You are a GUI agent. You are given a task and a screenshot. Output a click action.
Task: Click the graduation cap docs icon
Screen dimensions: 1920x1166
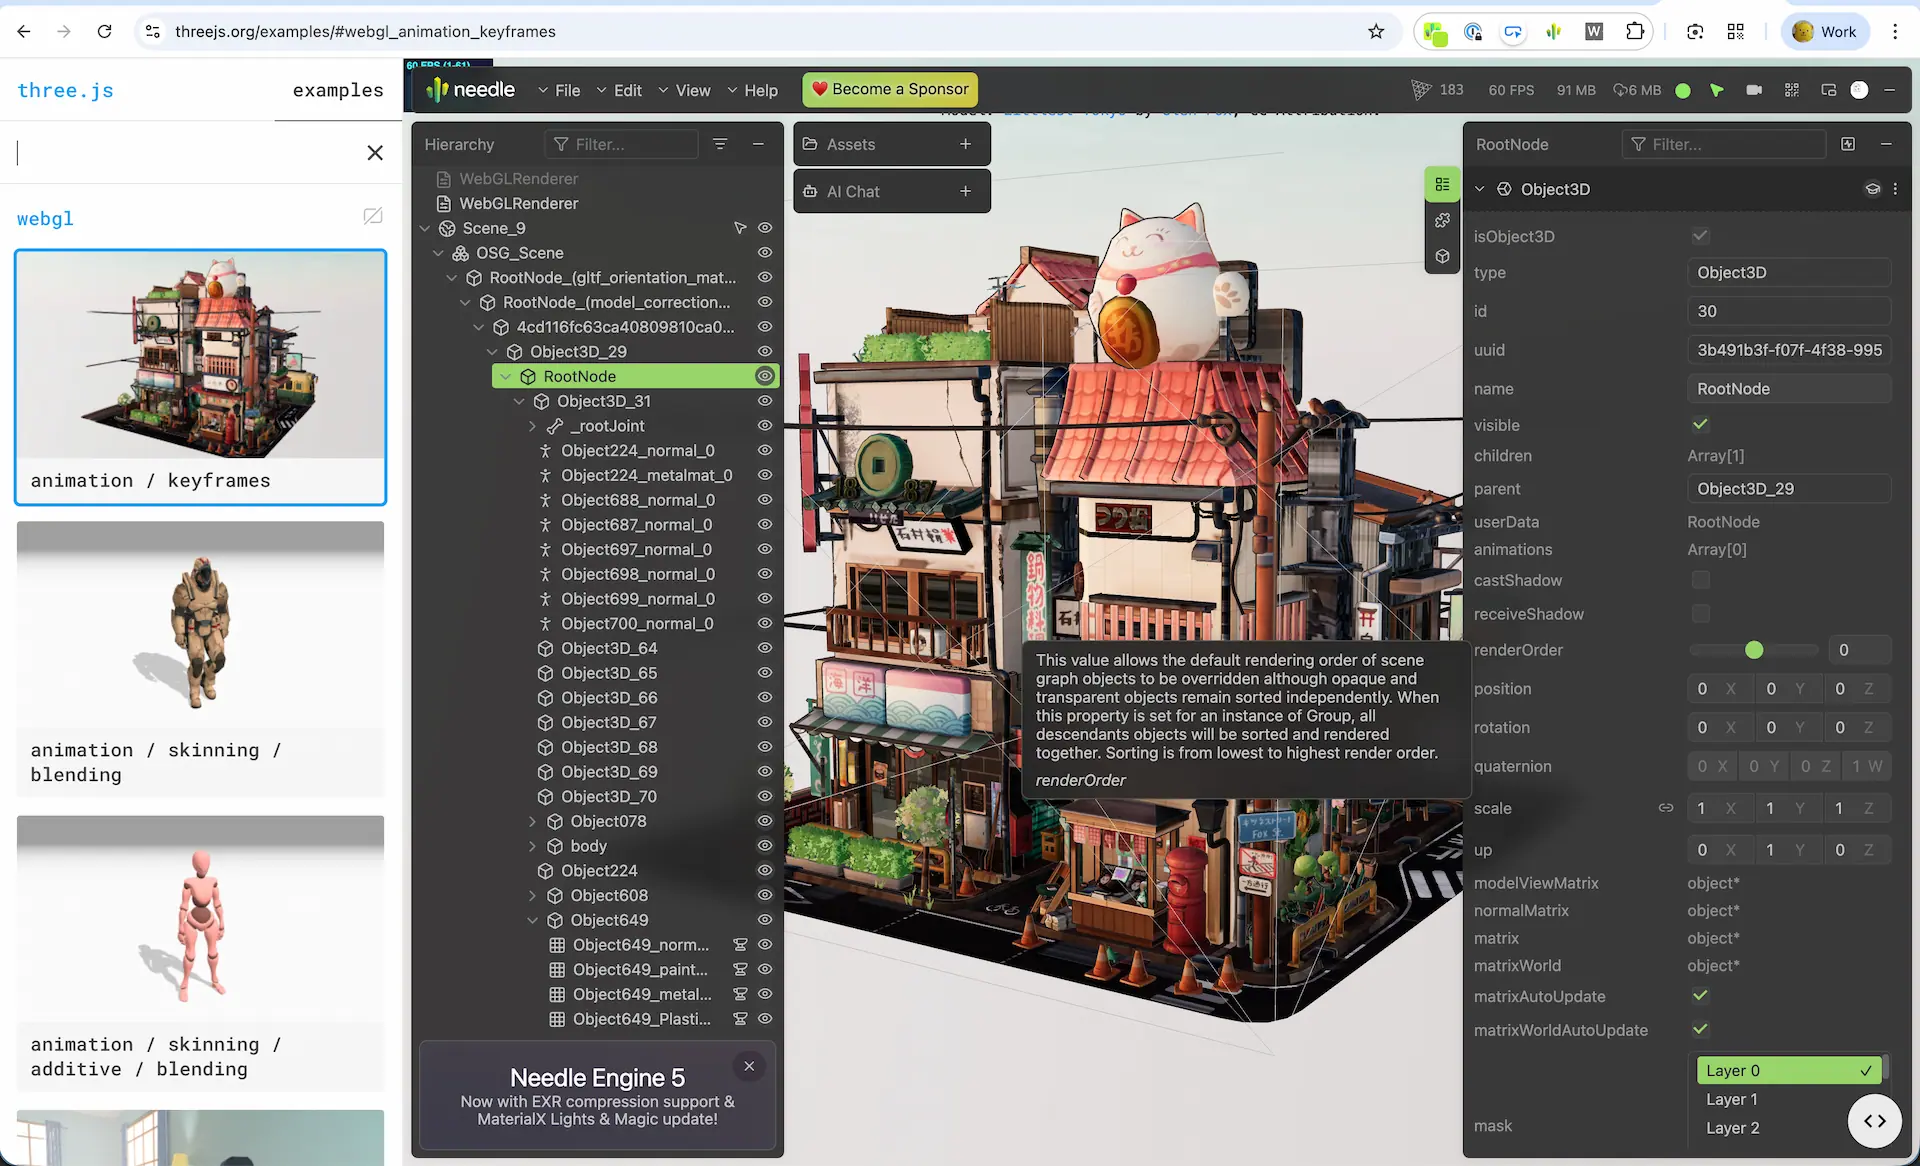coord(1872,189)
